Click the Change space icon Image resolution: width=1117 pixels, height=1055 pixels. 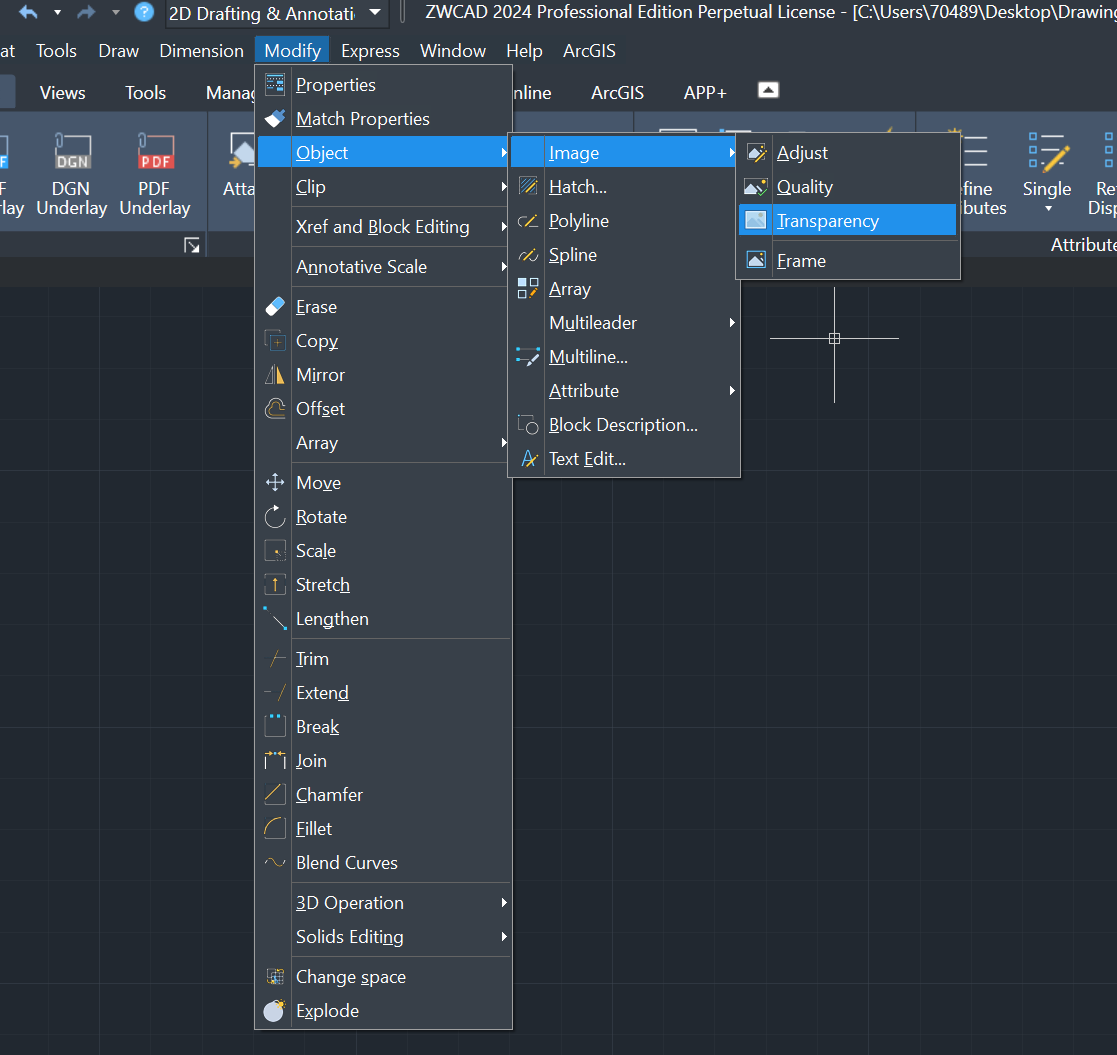coord(275,977)
